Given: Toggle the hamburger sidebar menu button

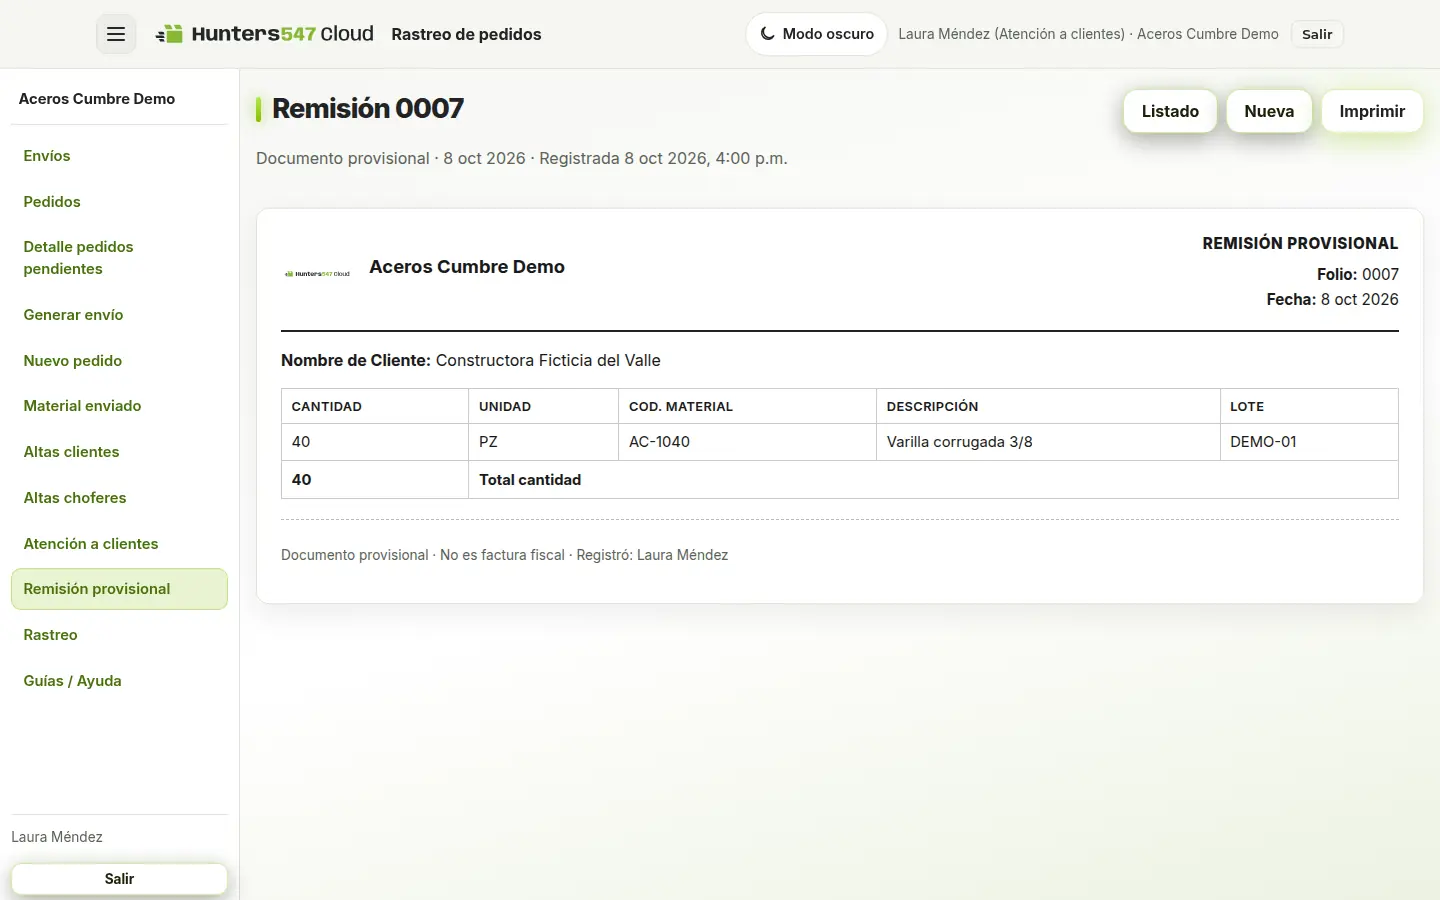Looking at the screenshot, I should [x=116, y=34].
